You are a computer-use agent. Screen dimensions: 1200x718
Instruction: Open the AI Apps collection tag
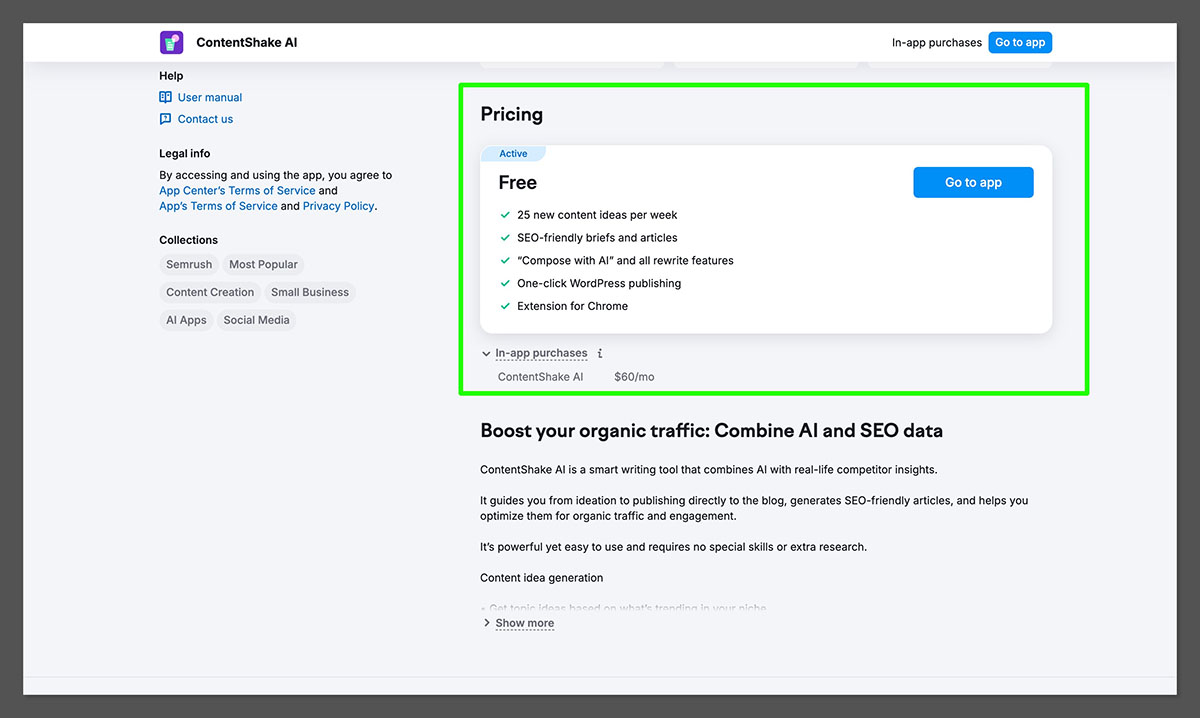click(186, 321)
